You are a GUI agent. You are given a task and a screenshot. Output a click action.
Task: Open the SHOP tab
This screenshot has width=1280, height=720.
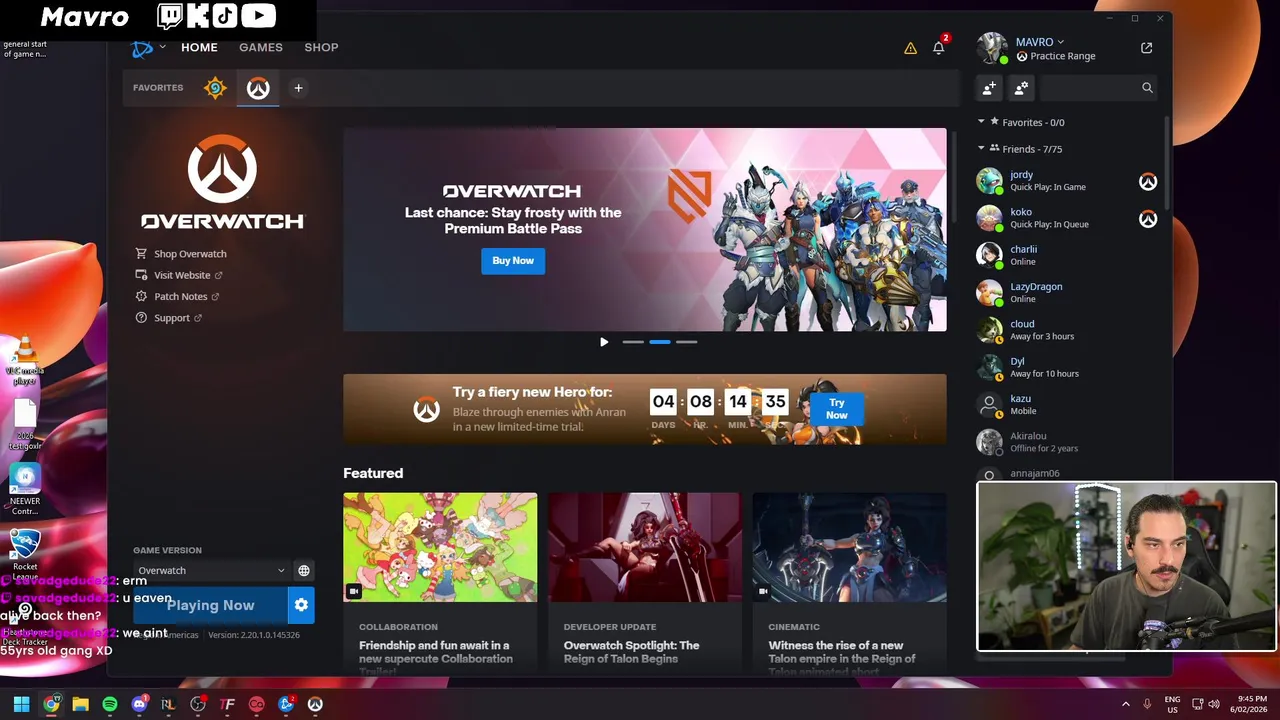click(x=321, y=47)
